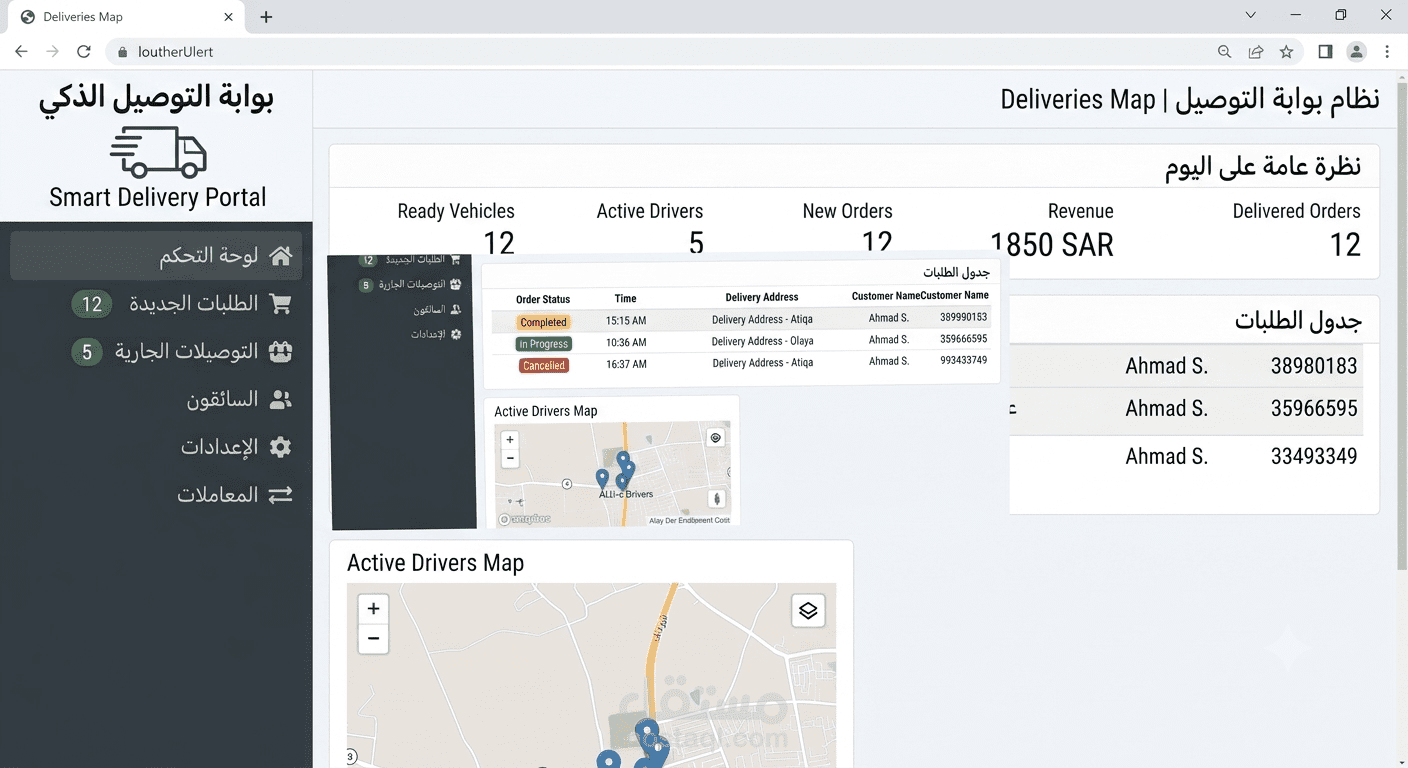The width and height of the screenshot is (1408, 768).
Task: Click the gear icon for الإعدادات
Action: 281,447
